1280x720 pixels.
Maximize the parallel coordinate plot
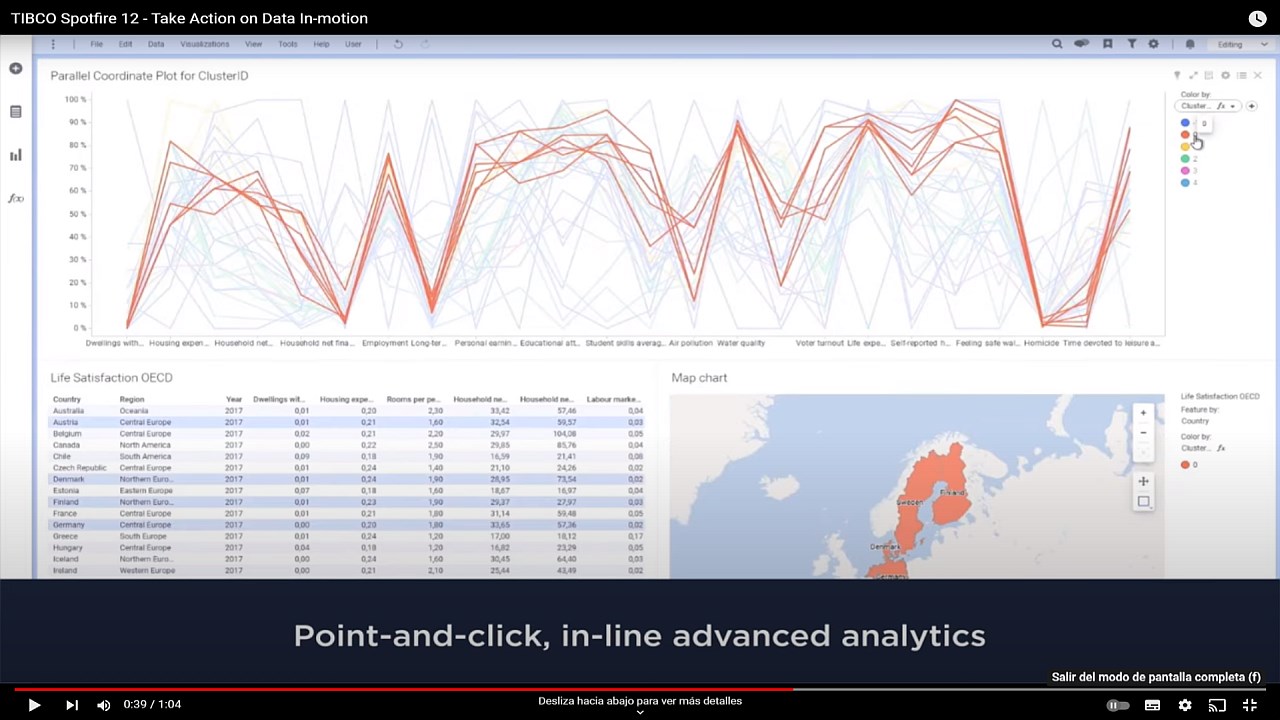(1193, 75)
